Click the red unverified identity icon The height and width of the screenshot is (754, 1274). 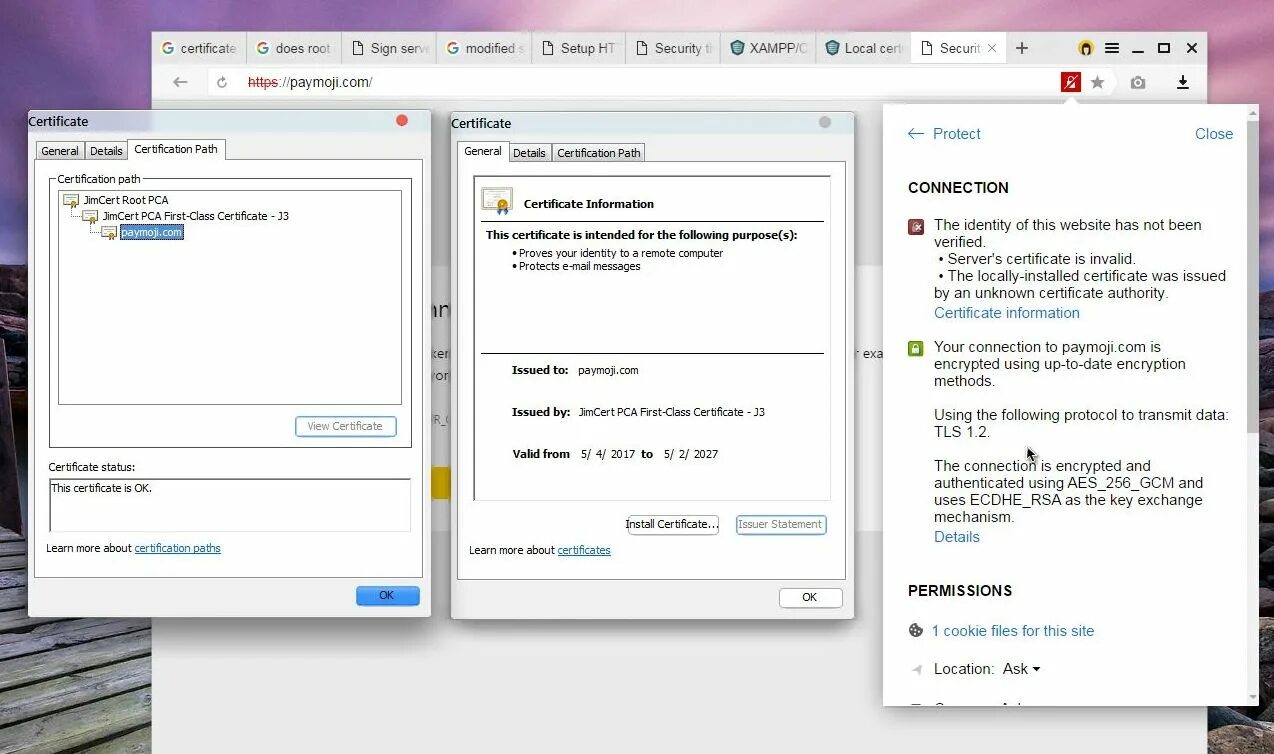tap(915, 227)
